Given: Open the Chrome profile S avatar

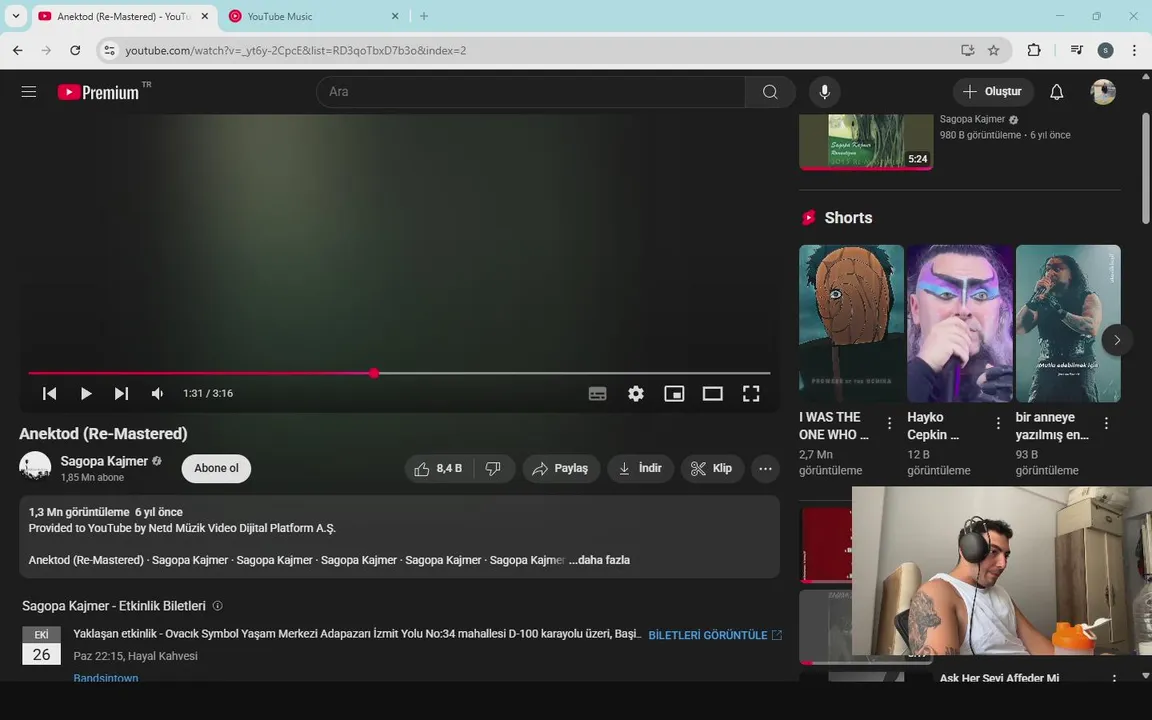Looking at the screenshot, I should [1105, 50].
